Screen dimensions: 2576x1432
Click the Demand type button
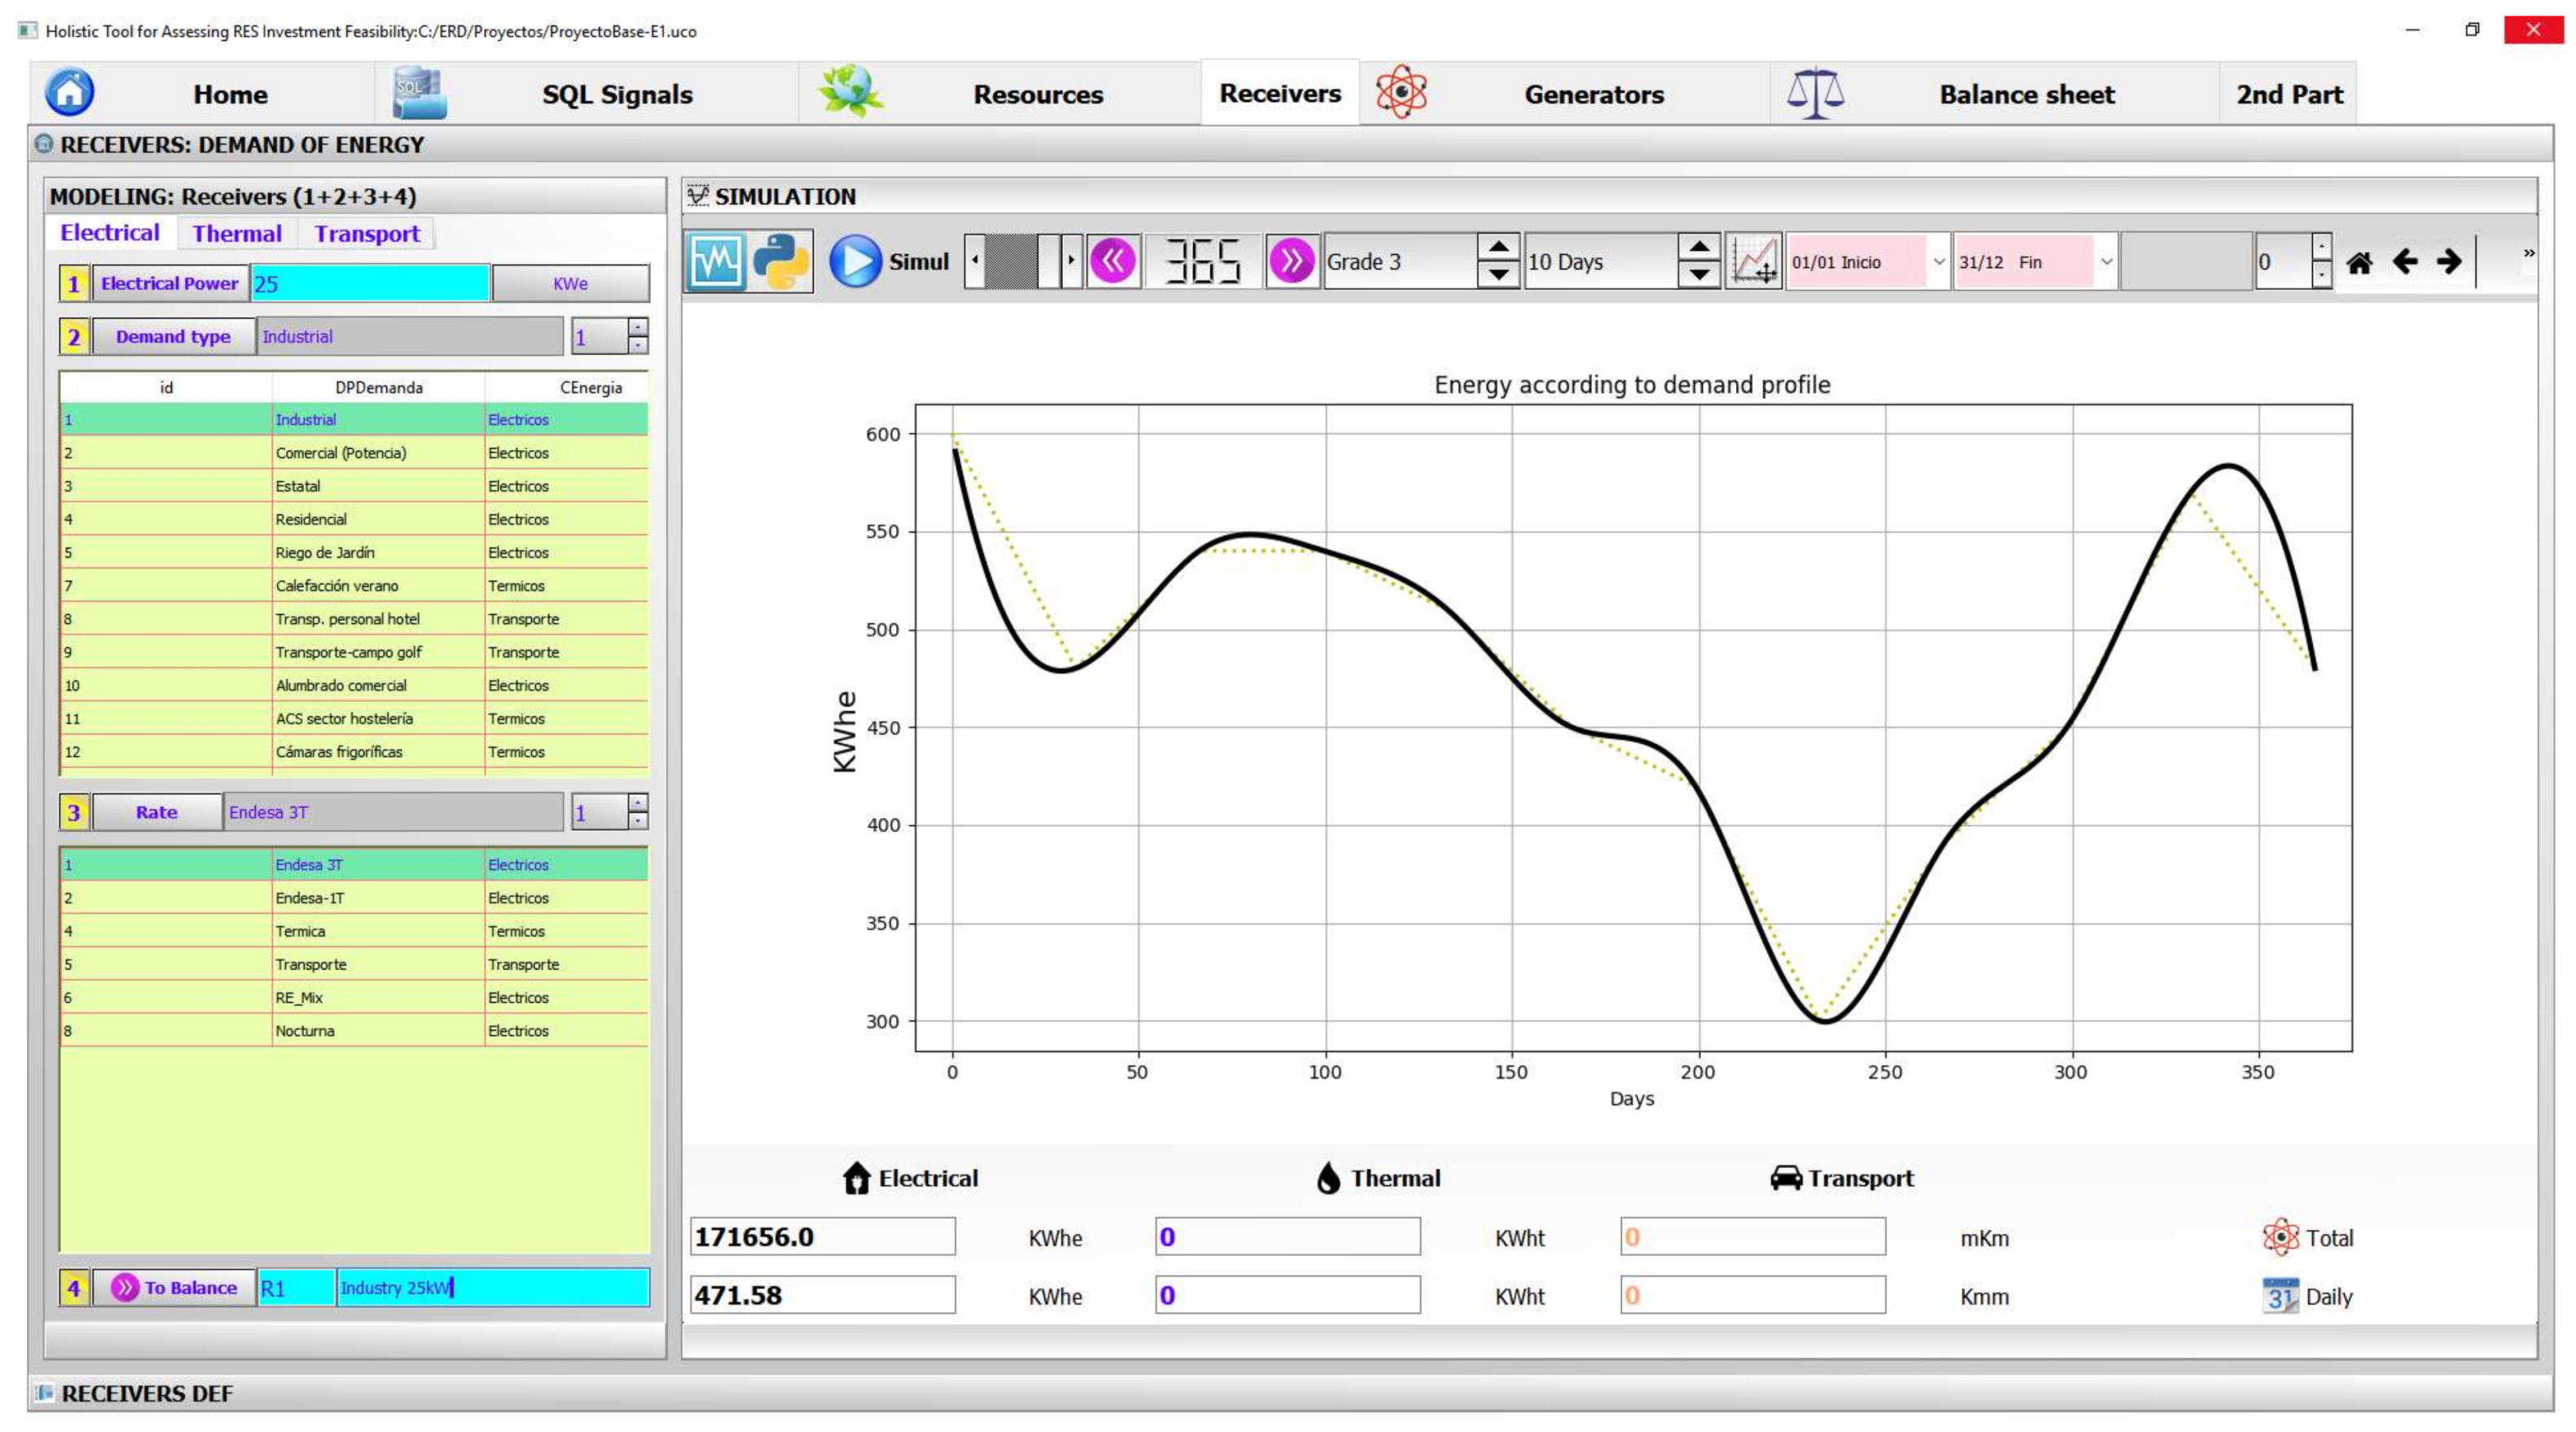[173, 337]
